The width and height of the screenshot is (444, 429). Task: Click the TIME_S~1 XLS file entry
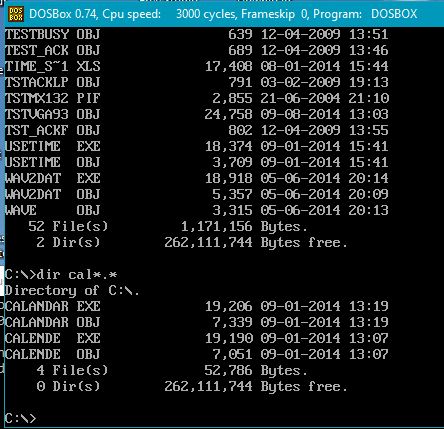coord(196,66)
